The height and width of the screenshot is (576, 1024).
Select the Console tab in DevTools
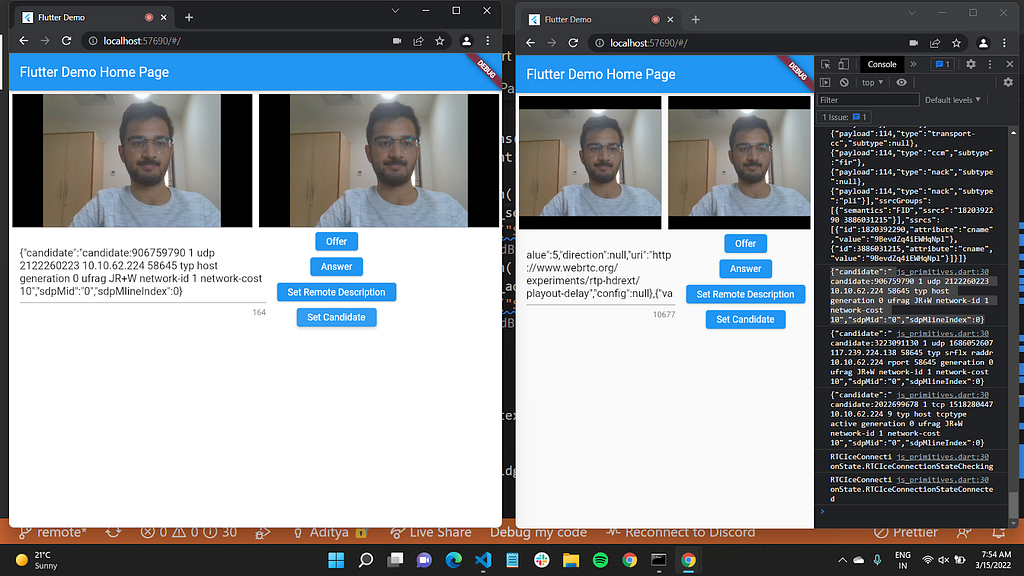coord(882,64)
